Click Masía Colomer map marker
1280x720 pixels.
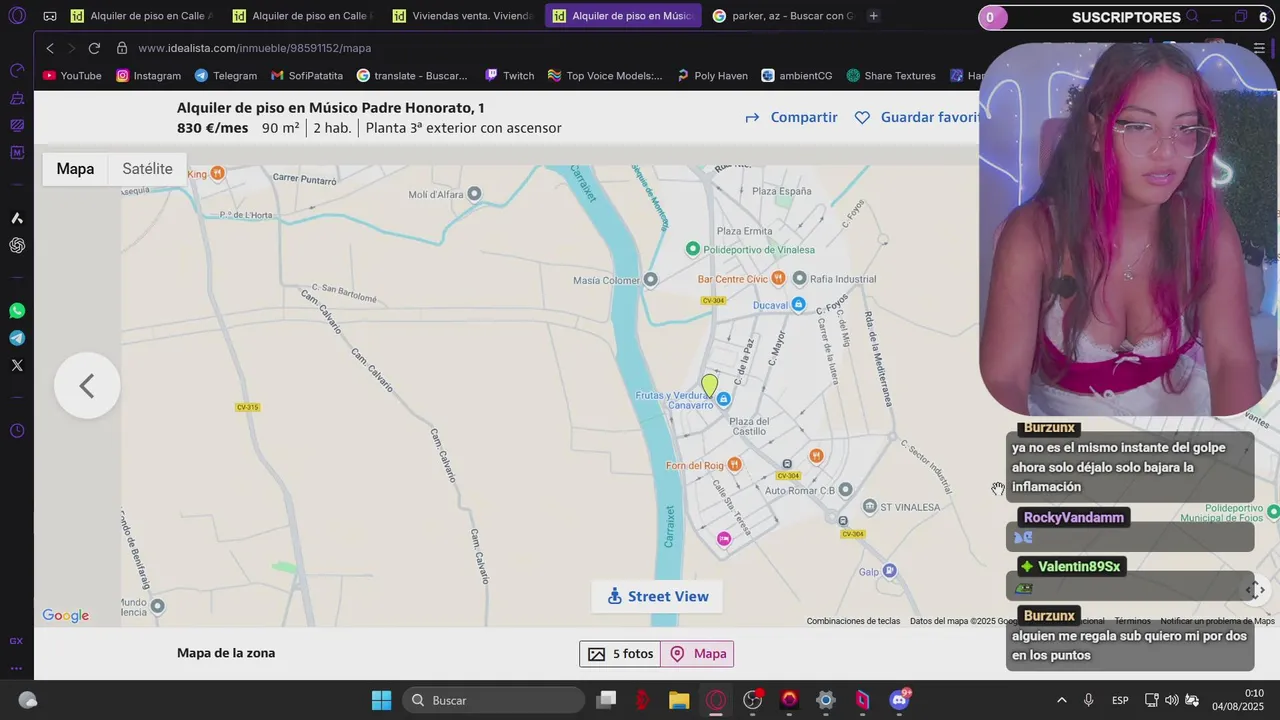(x=651, y=279)
